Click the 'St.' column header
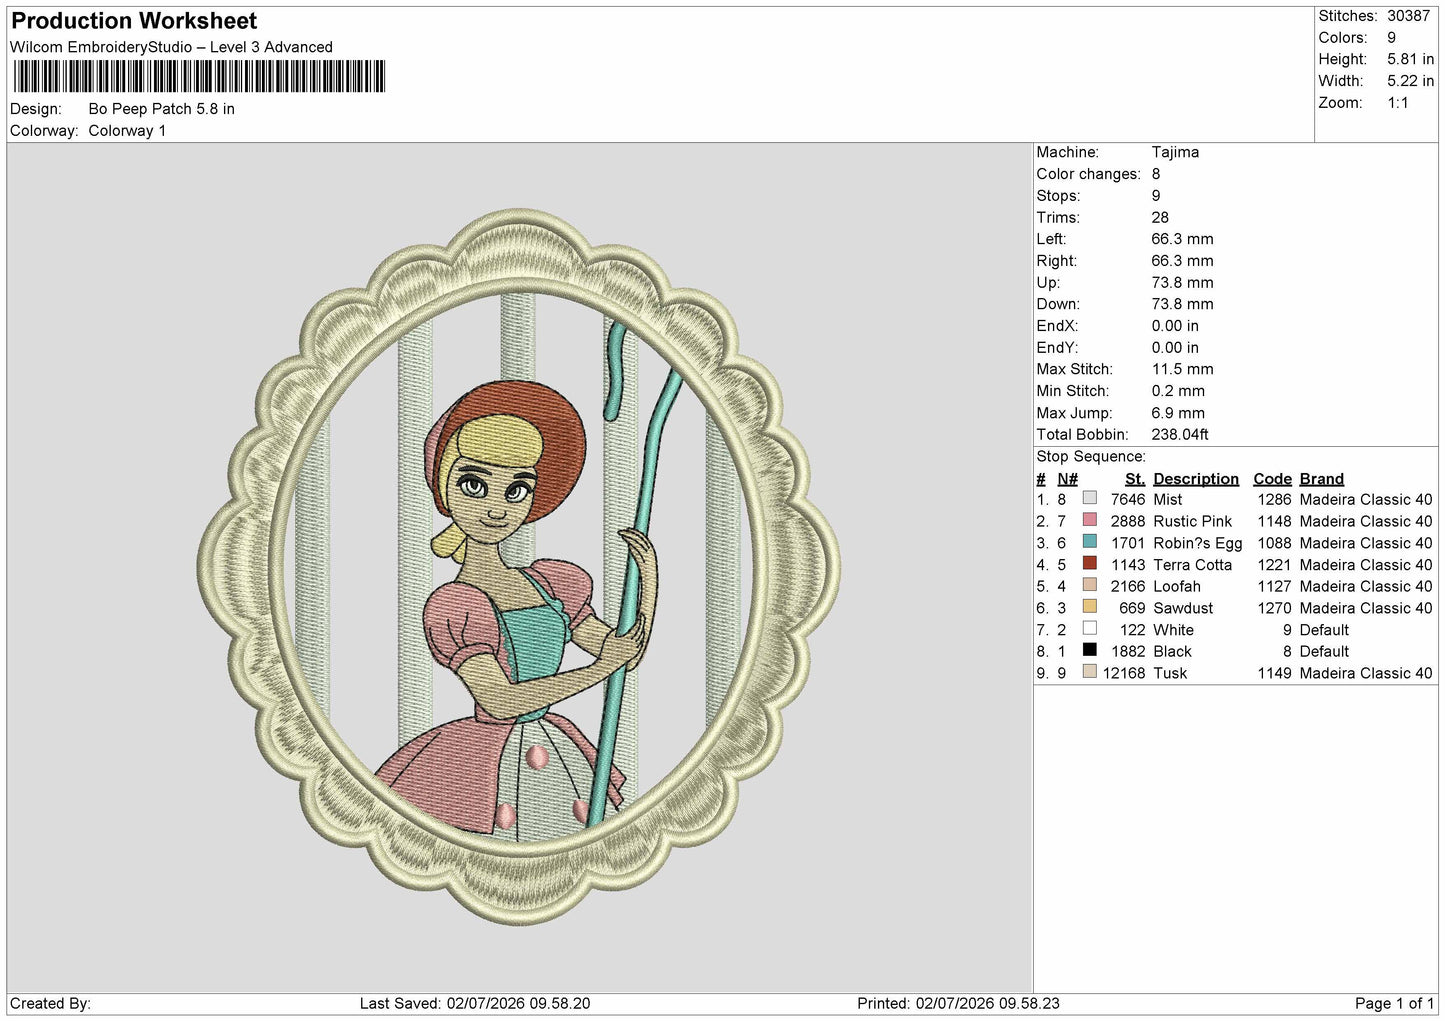 (x=1135, y=479)
